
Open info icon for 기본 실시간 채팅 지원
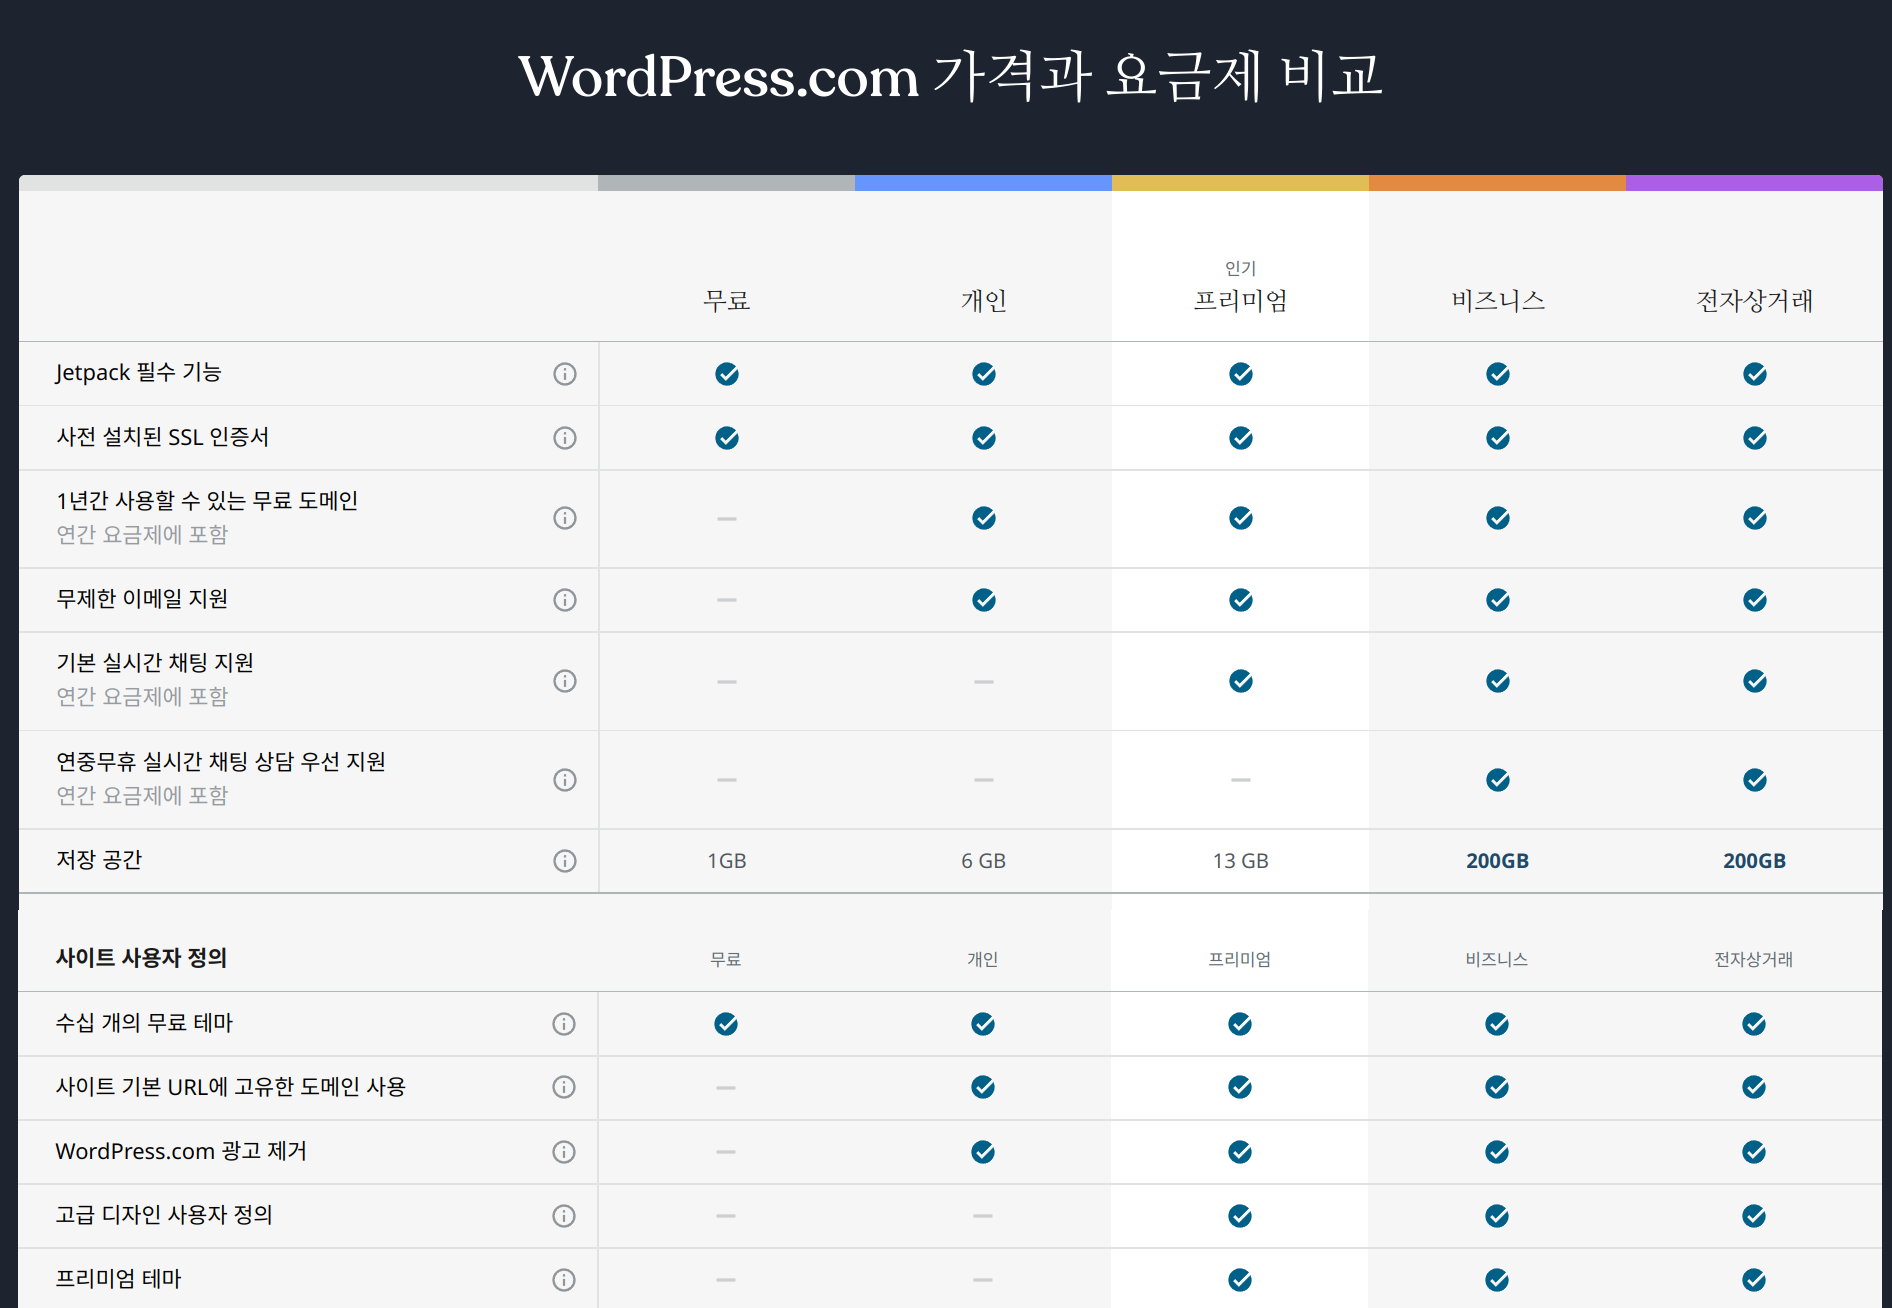(565, 681)
